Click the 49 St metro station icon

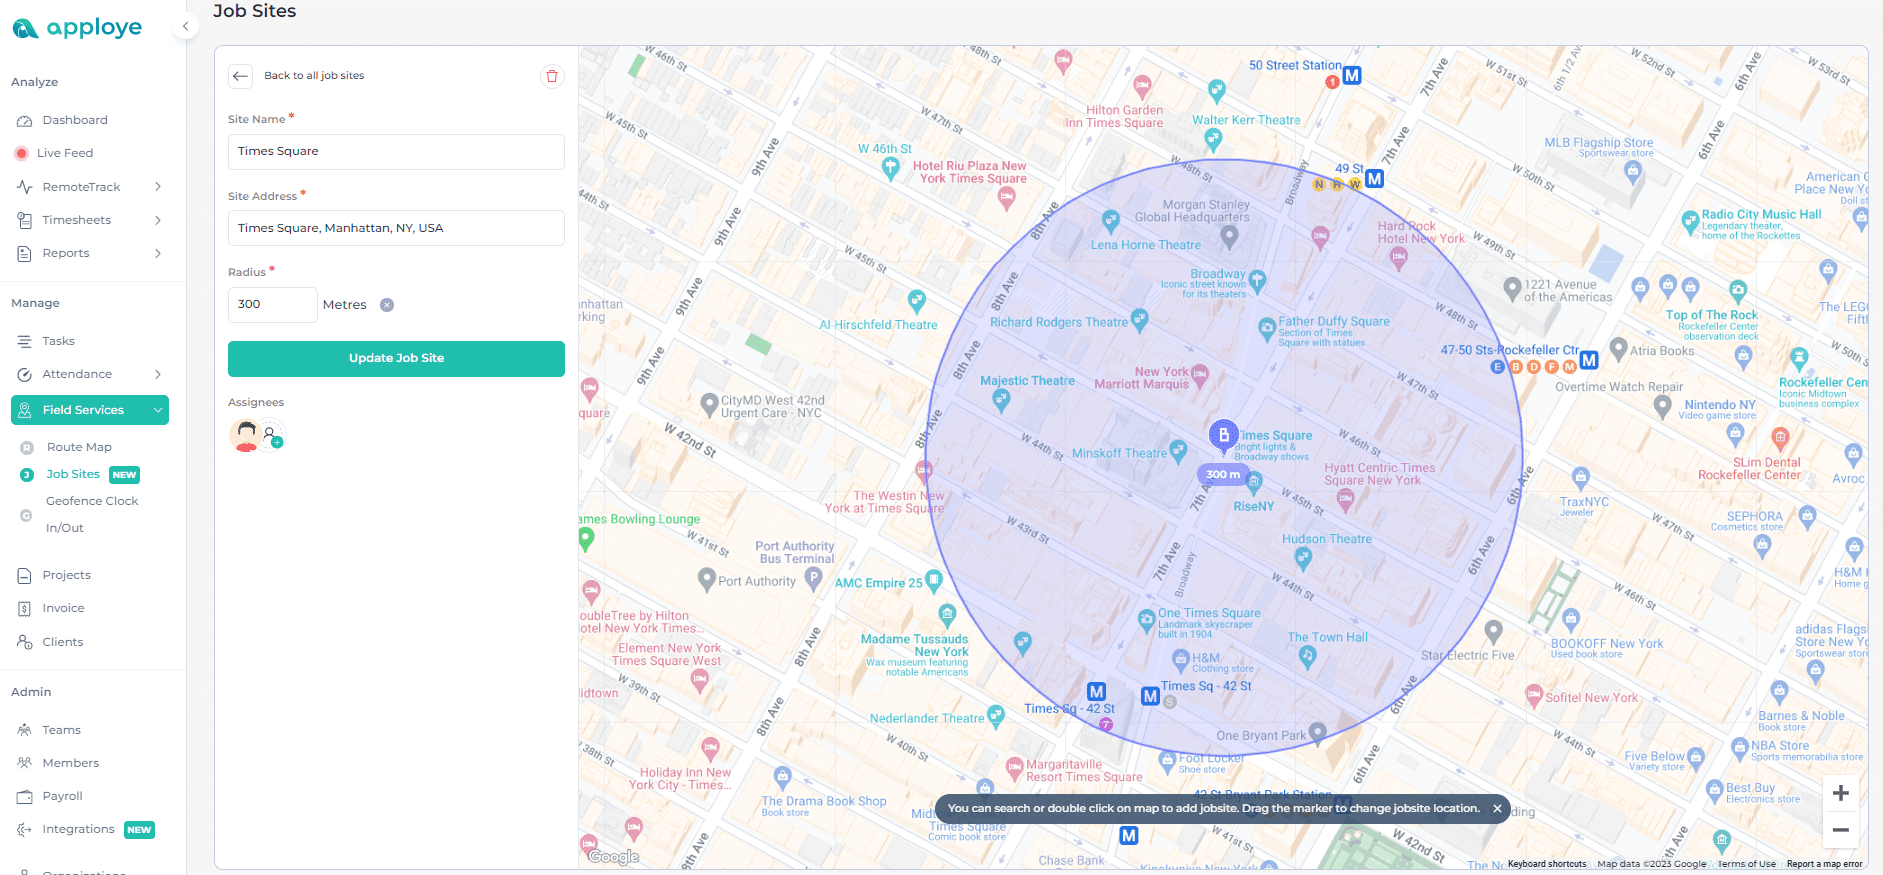pyautogui.click(x=1375, y=179)
